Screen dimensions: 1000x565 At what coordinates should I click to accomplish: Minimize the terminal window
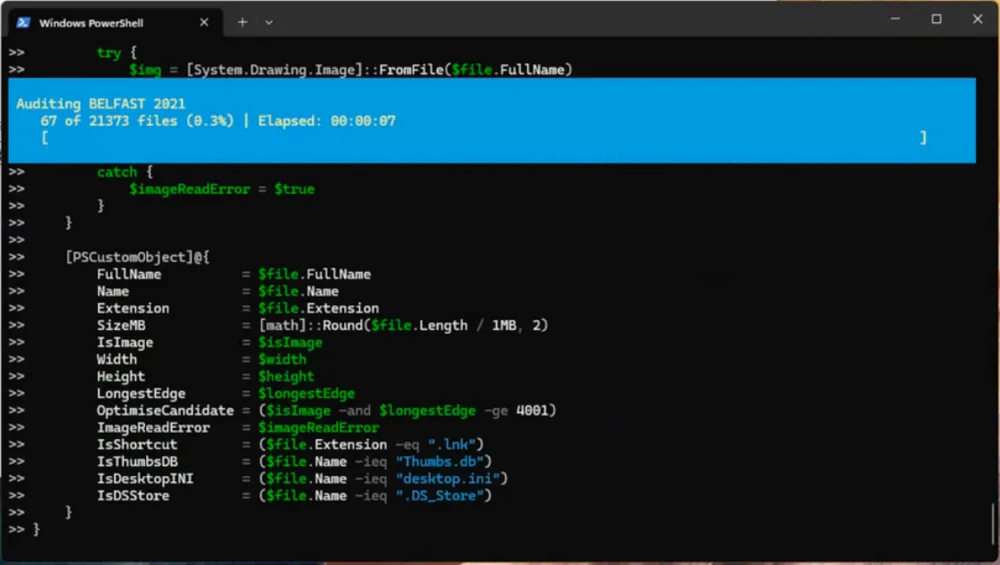[895, 19]
